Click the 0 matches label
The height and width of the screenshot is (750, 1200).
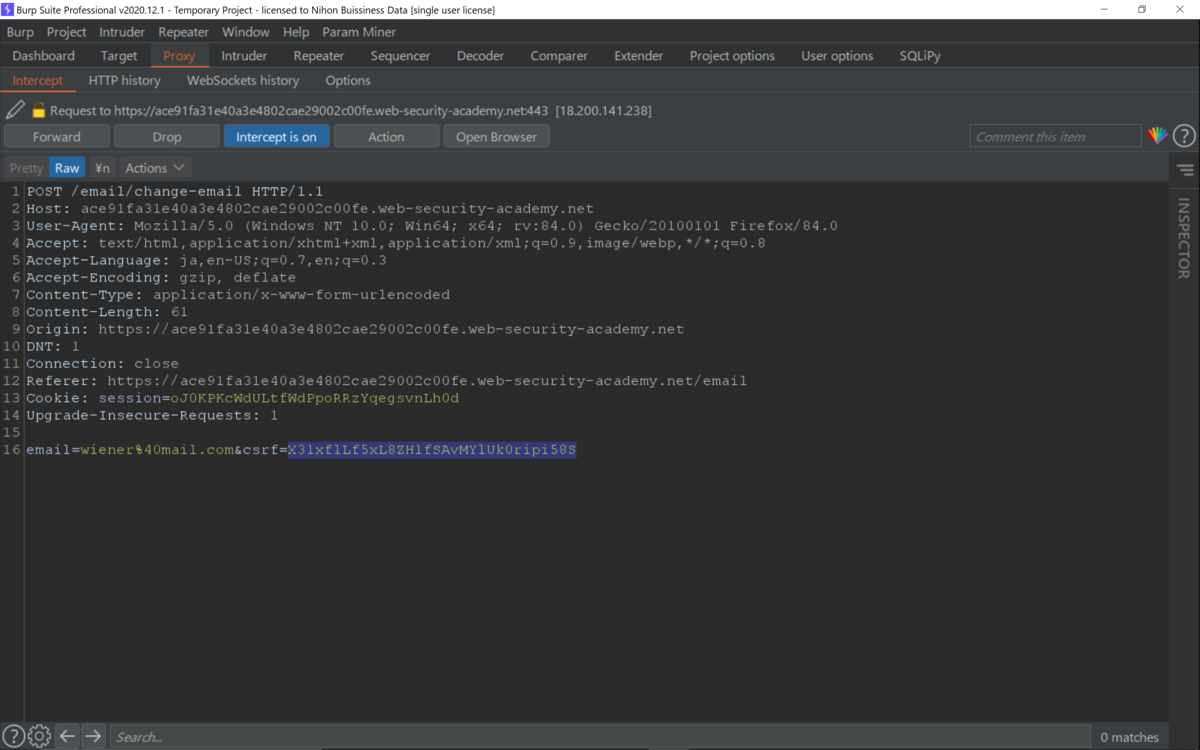(1130, 737)
